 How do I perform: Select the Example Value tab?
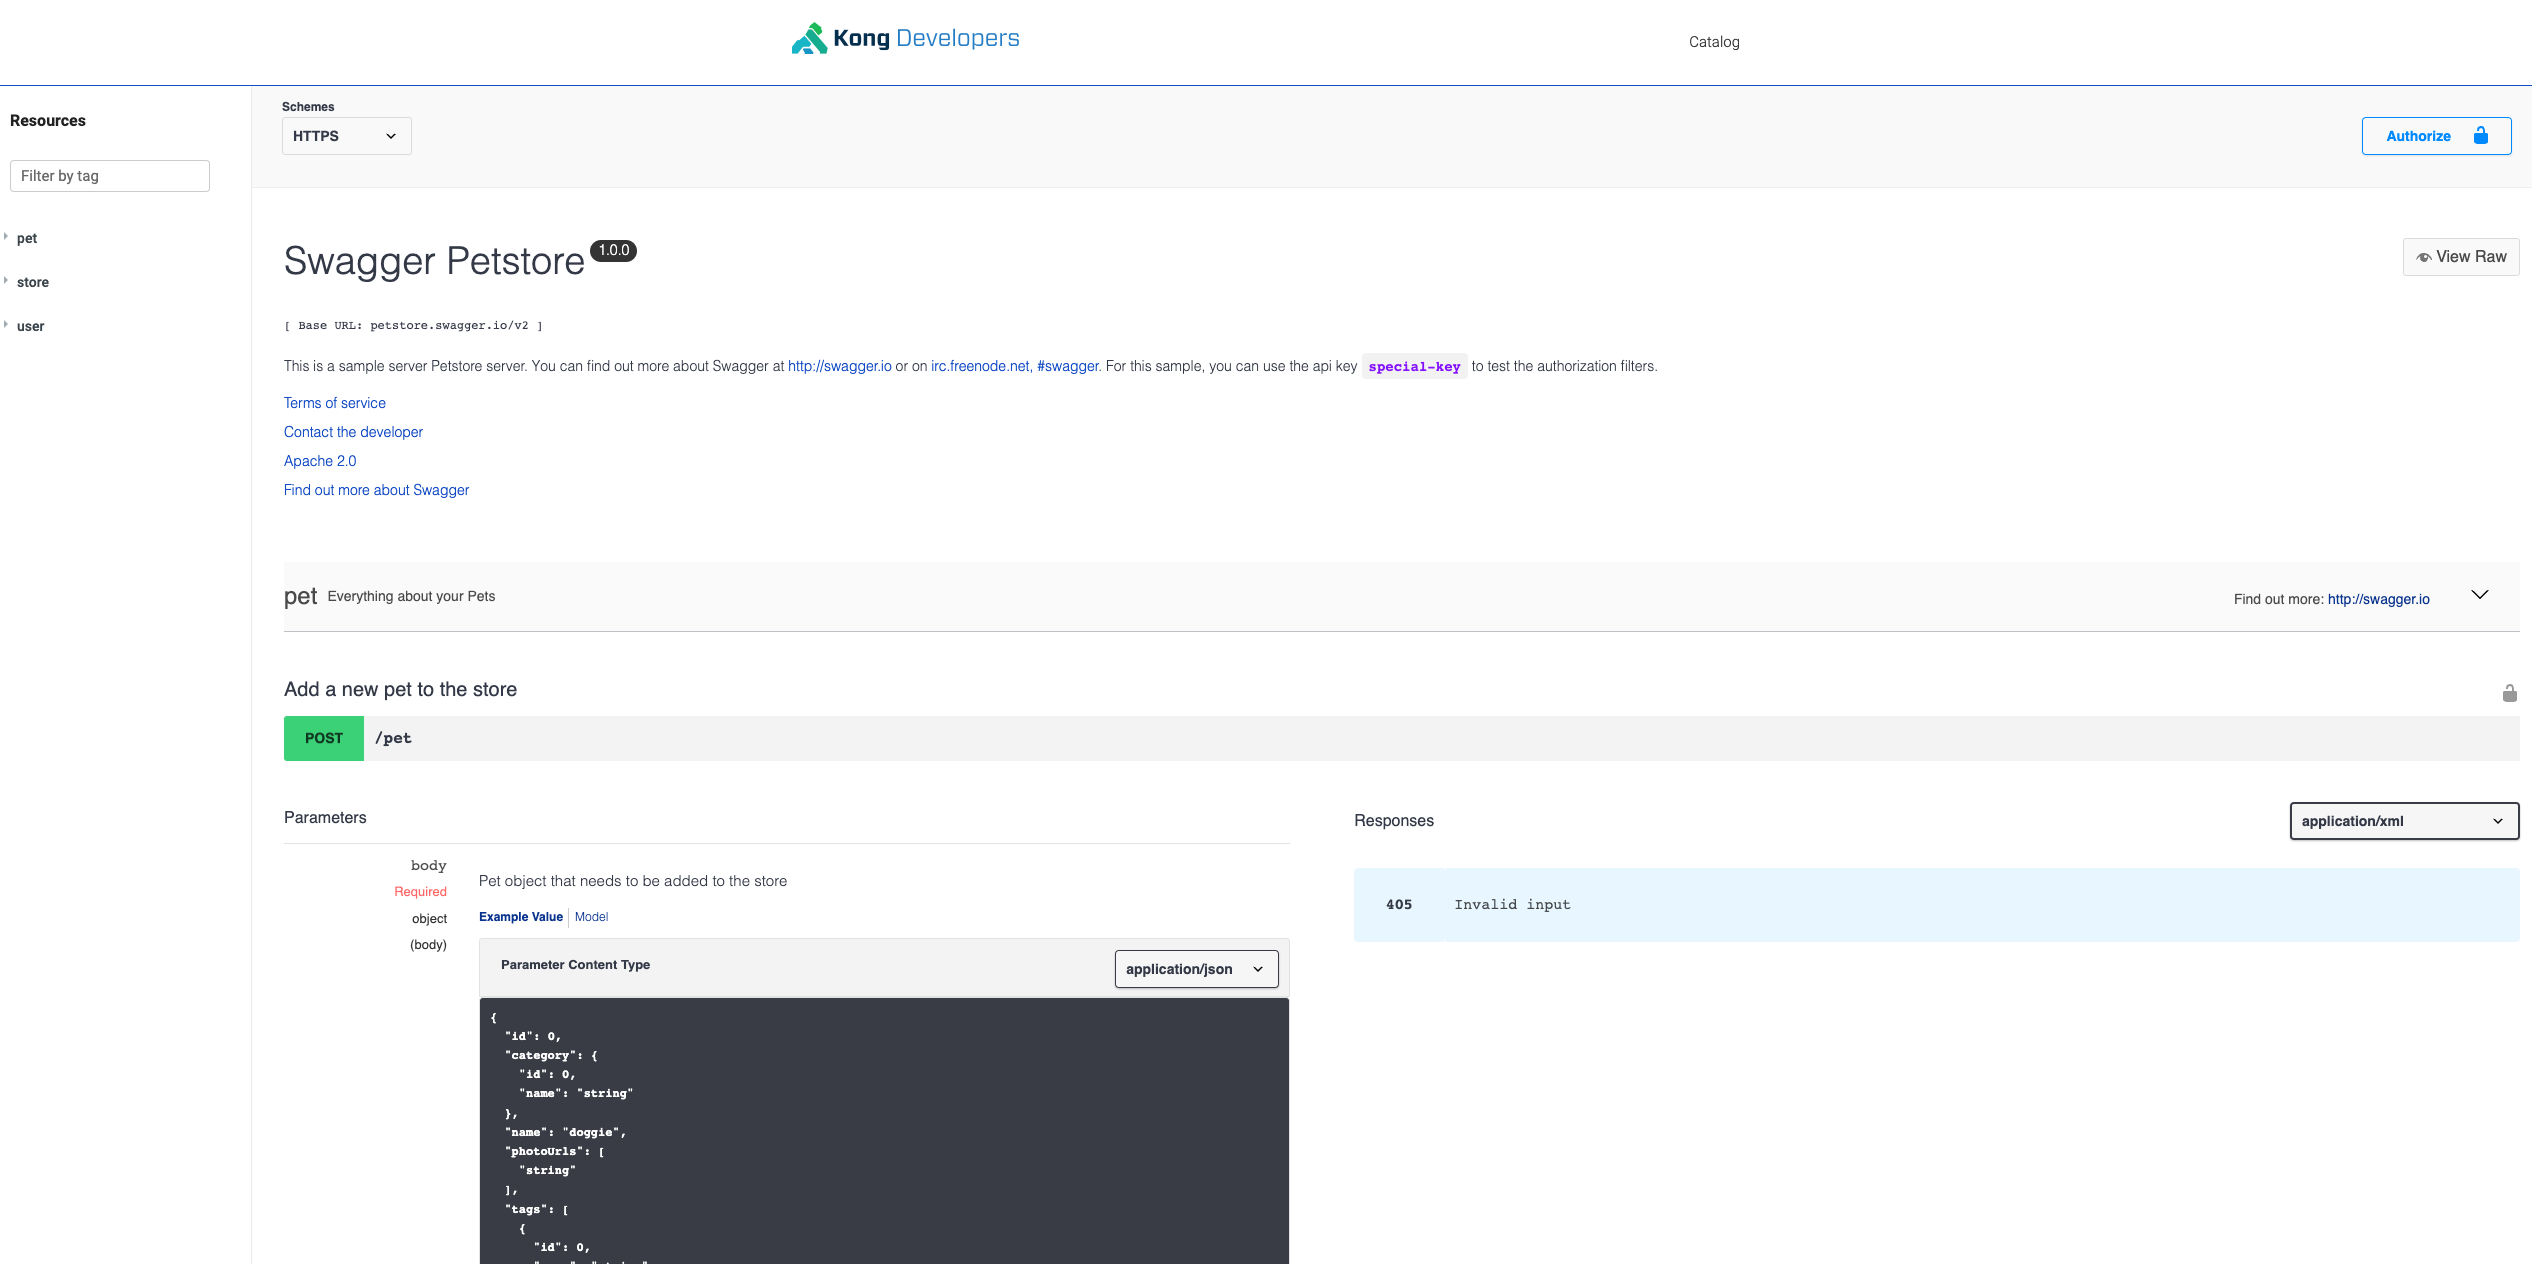(x=520, y=916)
